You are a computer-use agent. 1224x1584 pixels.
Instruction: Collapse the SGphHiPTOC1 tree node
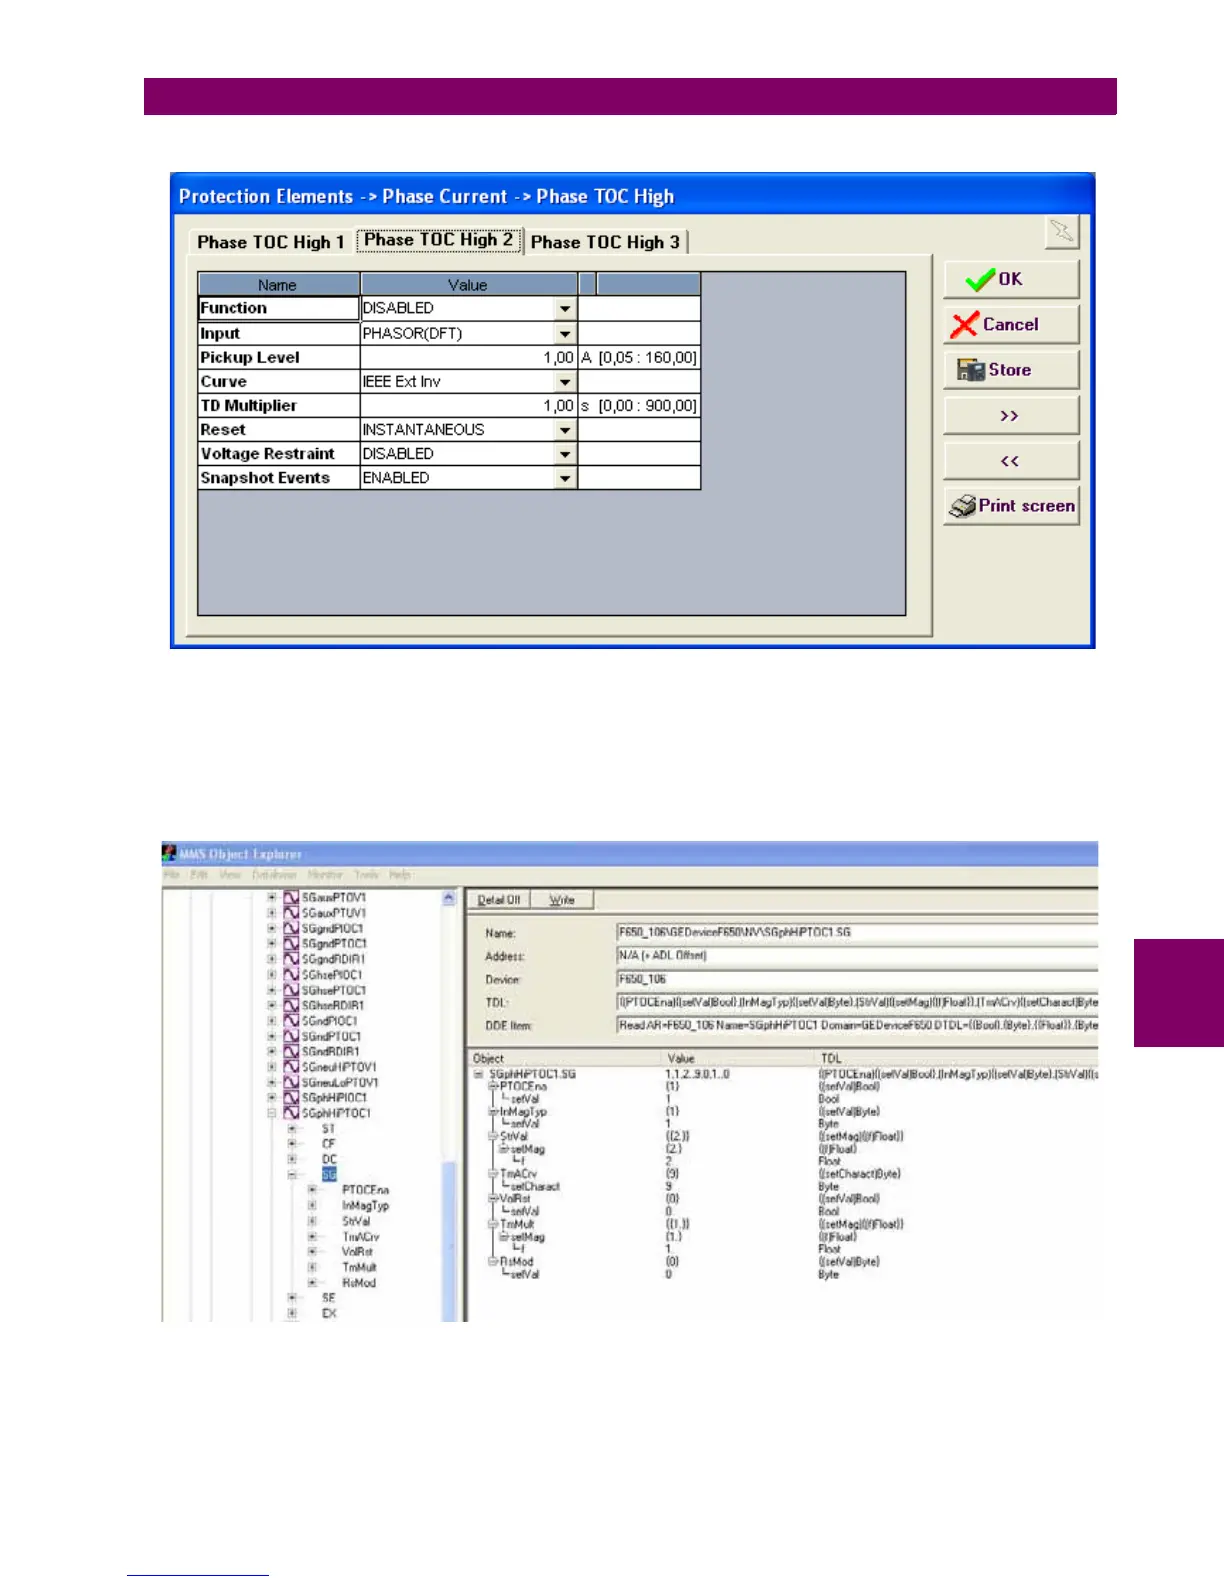(x=271, y=1113)
